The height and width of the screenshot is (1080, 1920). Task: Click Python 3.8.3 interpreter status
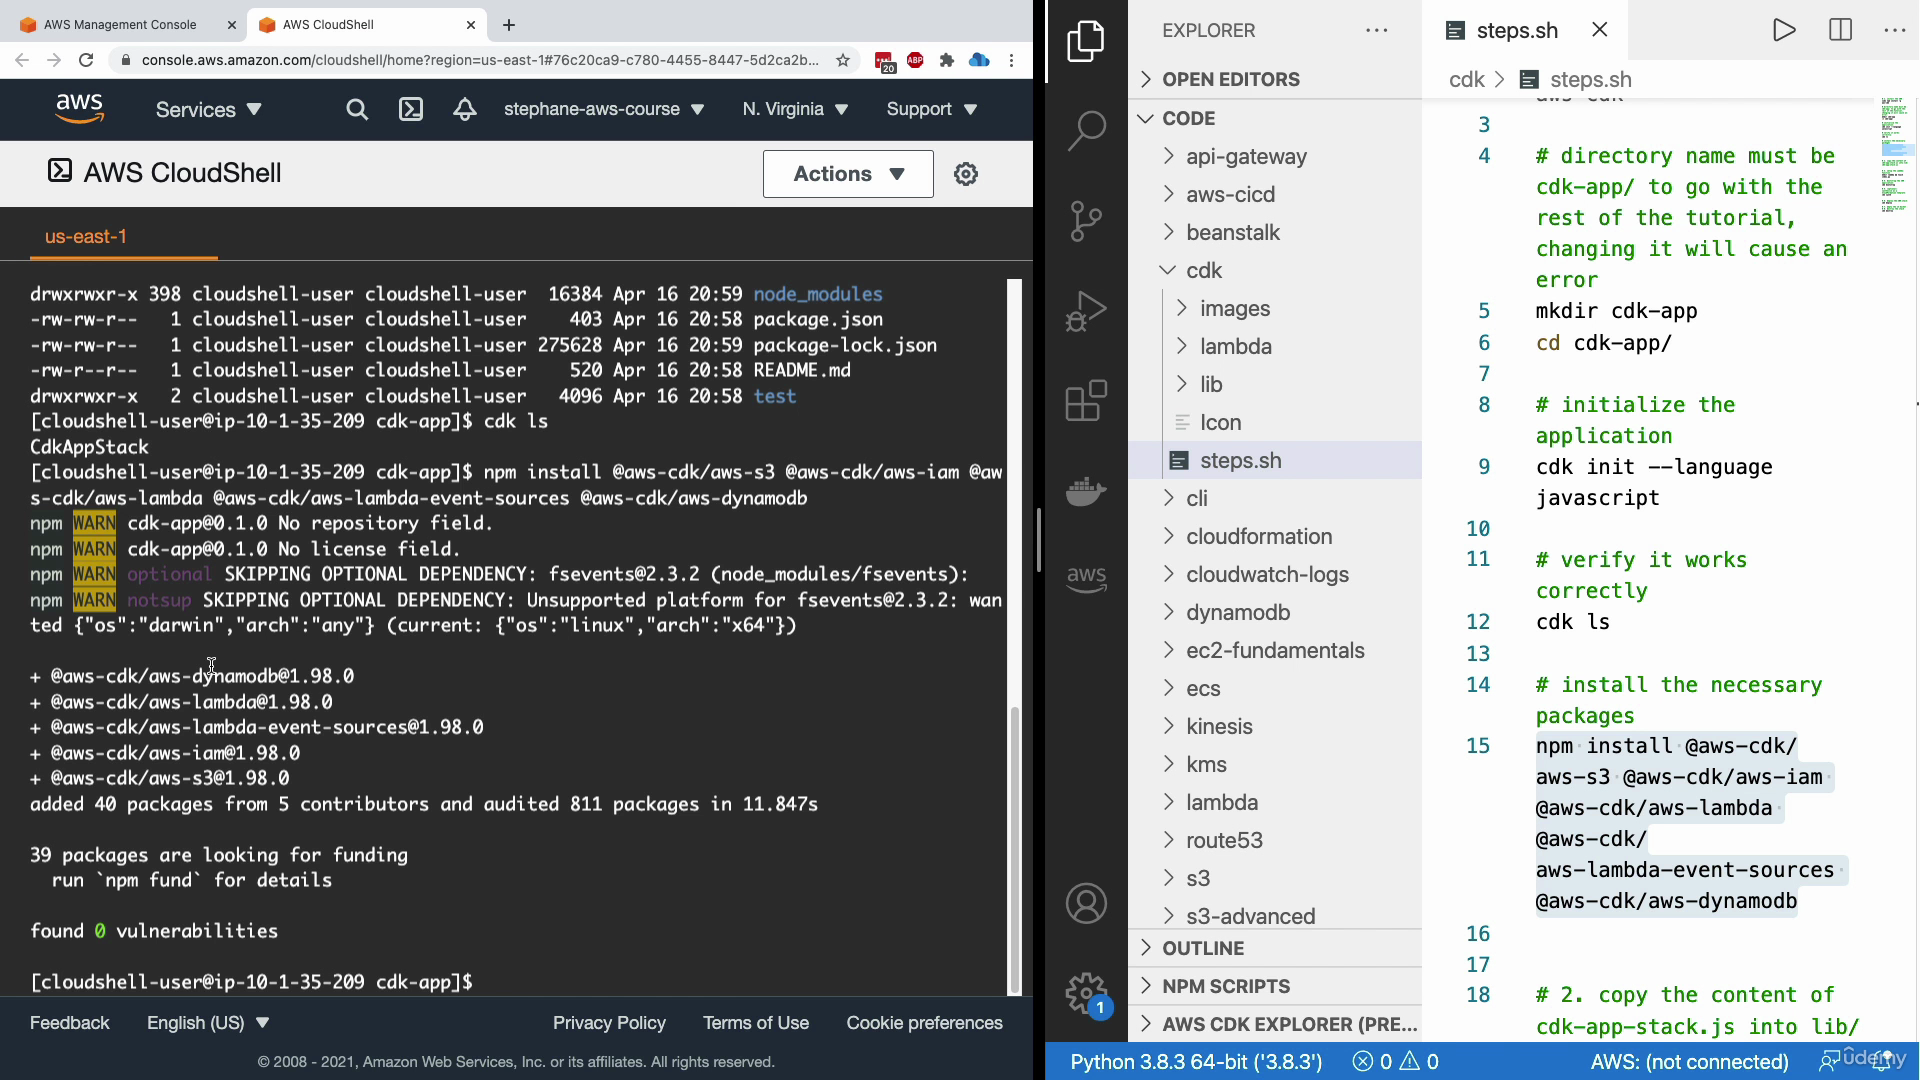point(1196,1062)
